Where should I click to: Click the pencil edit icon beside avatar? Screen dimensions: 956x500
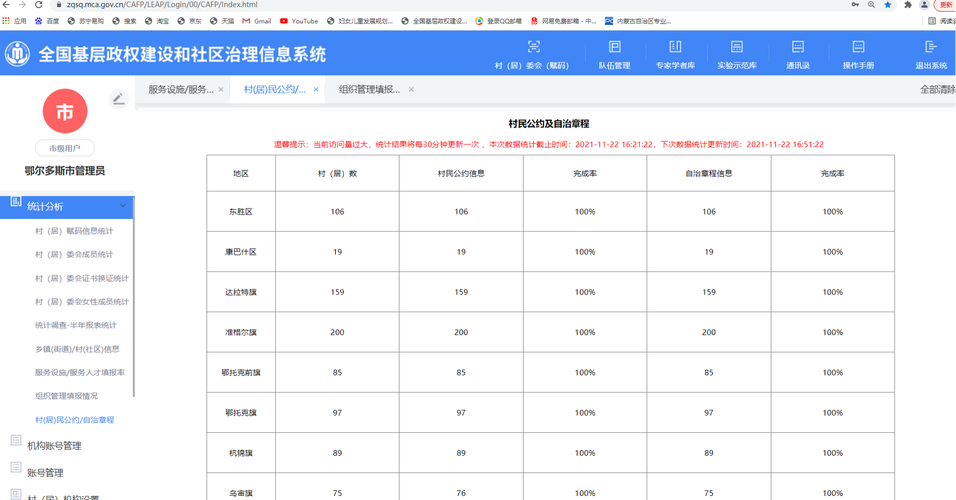[x=118, y=99]
